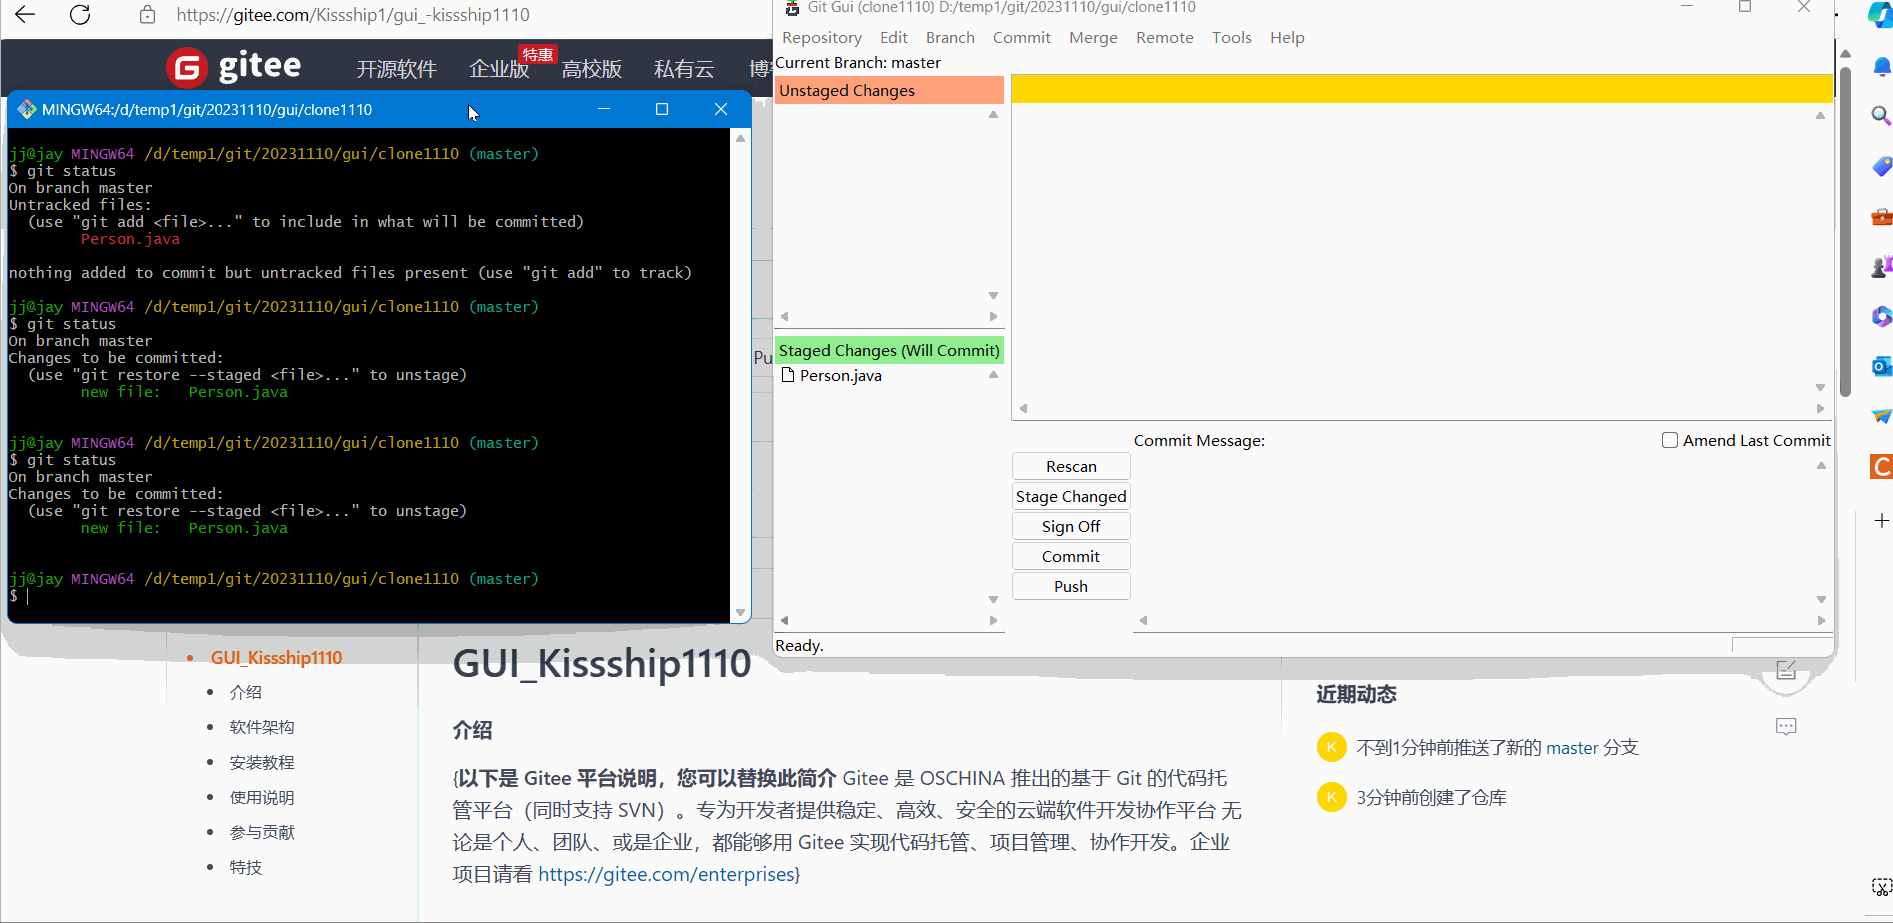Expand the Unstaged Changes panel scrollbar down arrow

point(992,295)
